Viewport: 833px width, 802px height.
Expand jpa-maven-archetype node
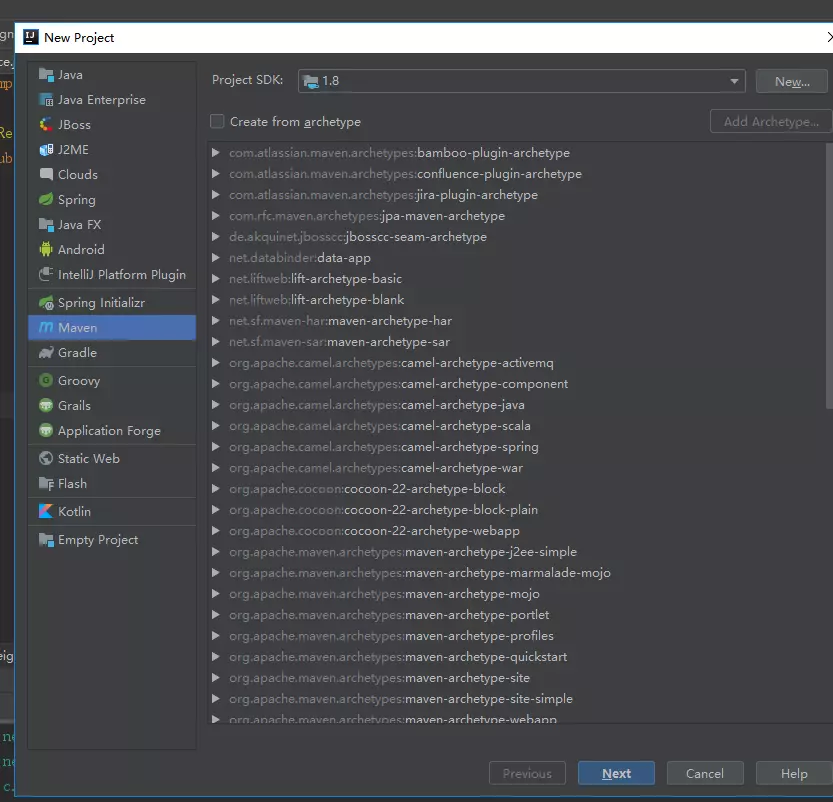click(216, 216)
